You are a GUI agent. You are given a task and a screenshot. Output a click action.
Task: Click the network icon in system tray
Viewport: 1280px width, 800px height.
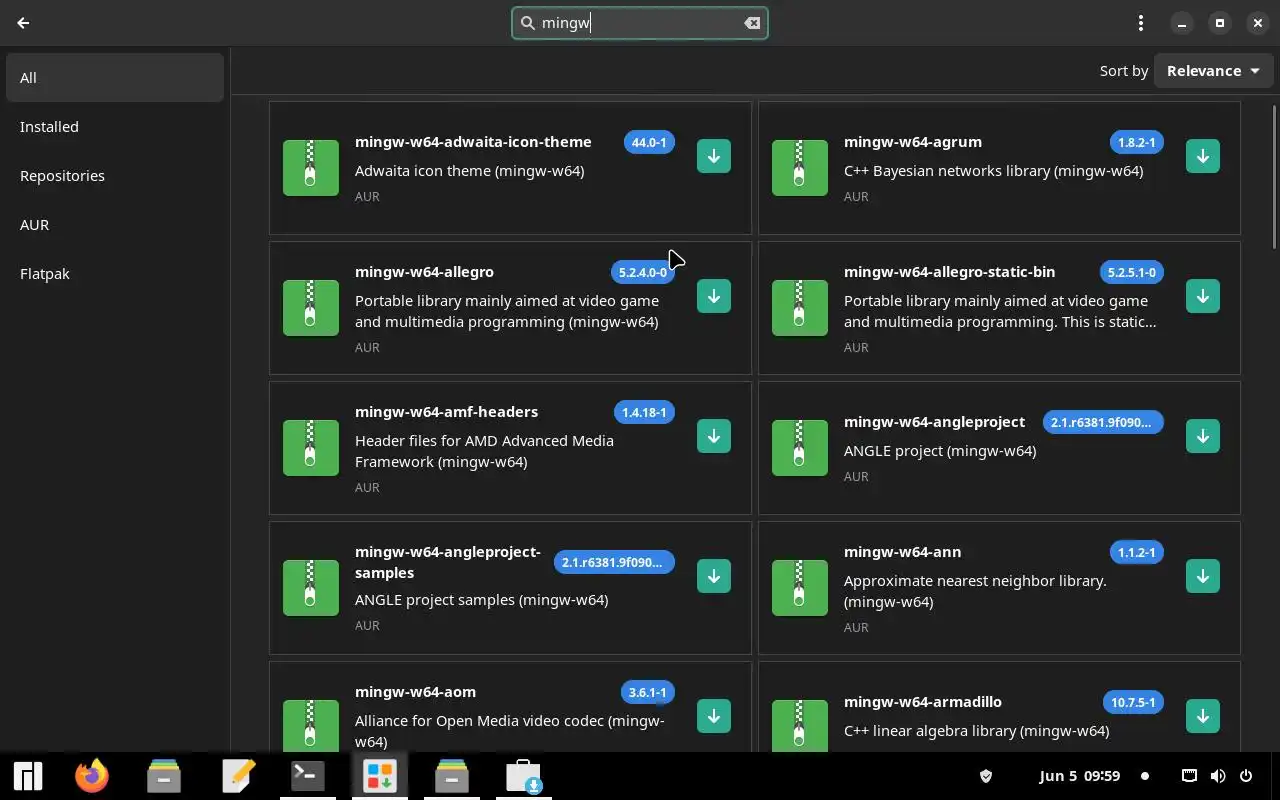1189,776
